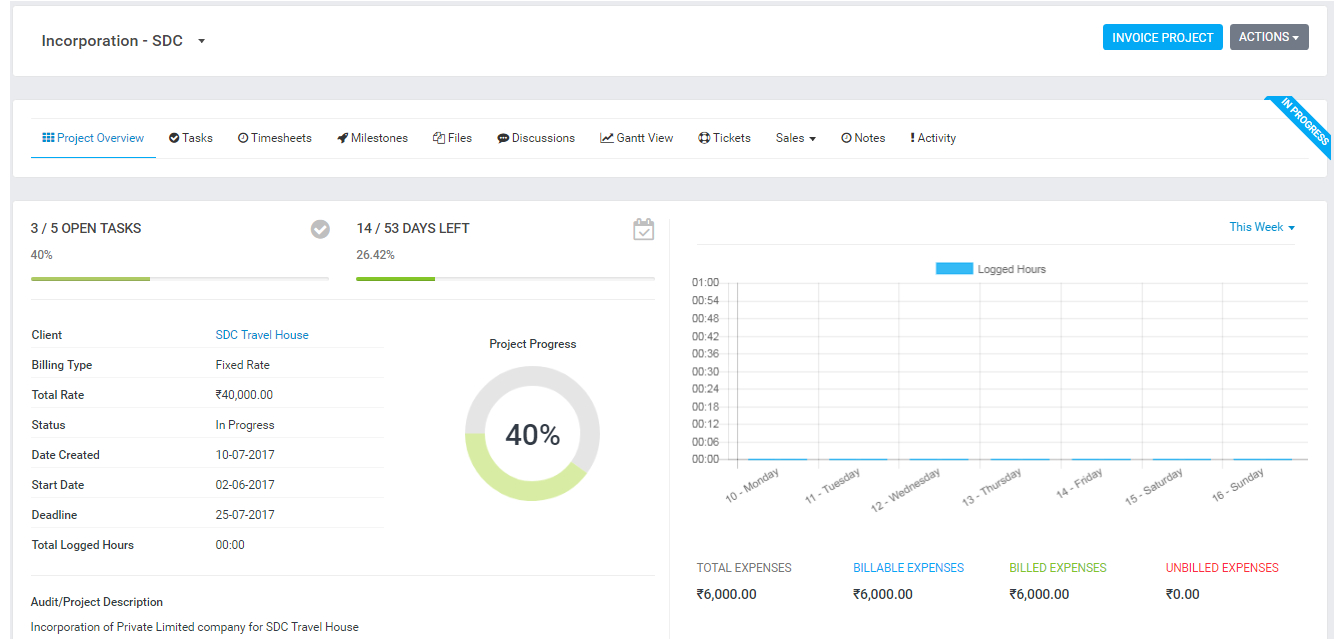Toggle the Logged Hours legend swatch
The image size is (1343, 639).
pos(954,269)
